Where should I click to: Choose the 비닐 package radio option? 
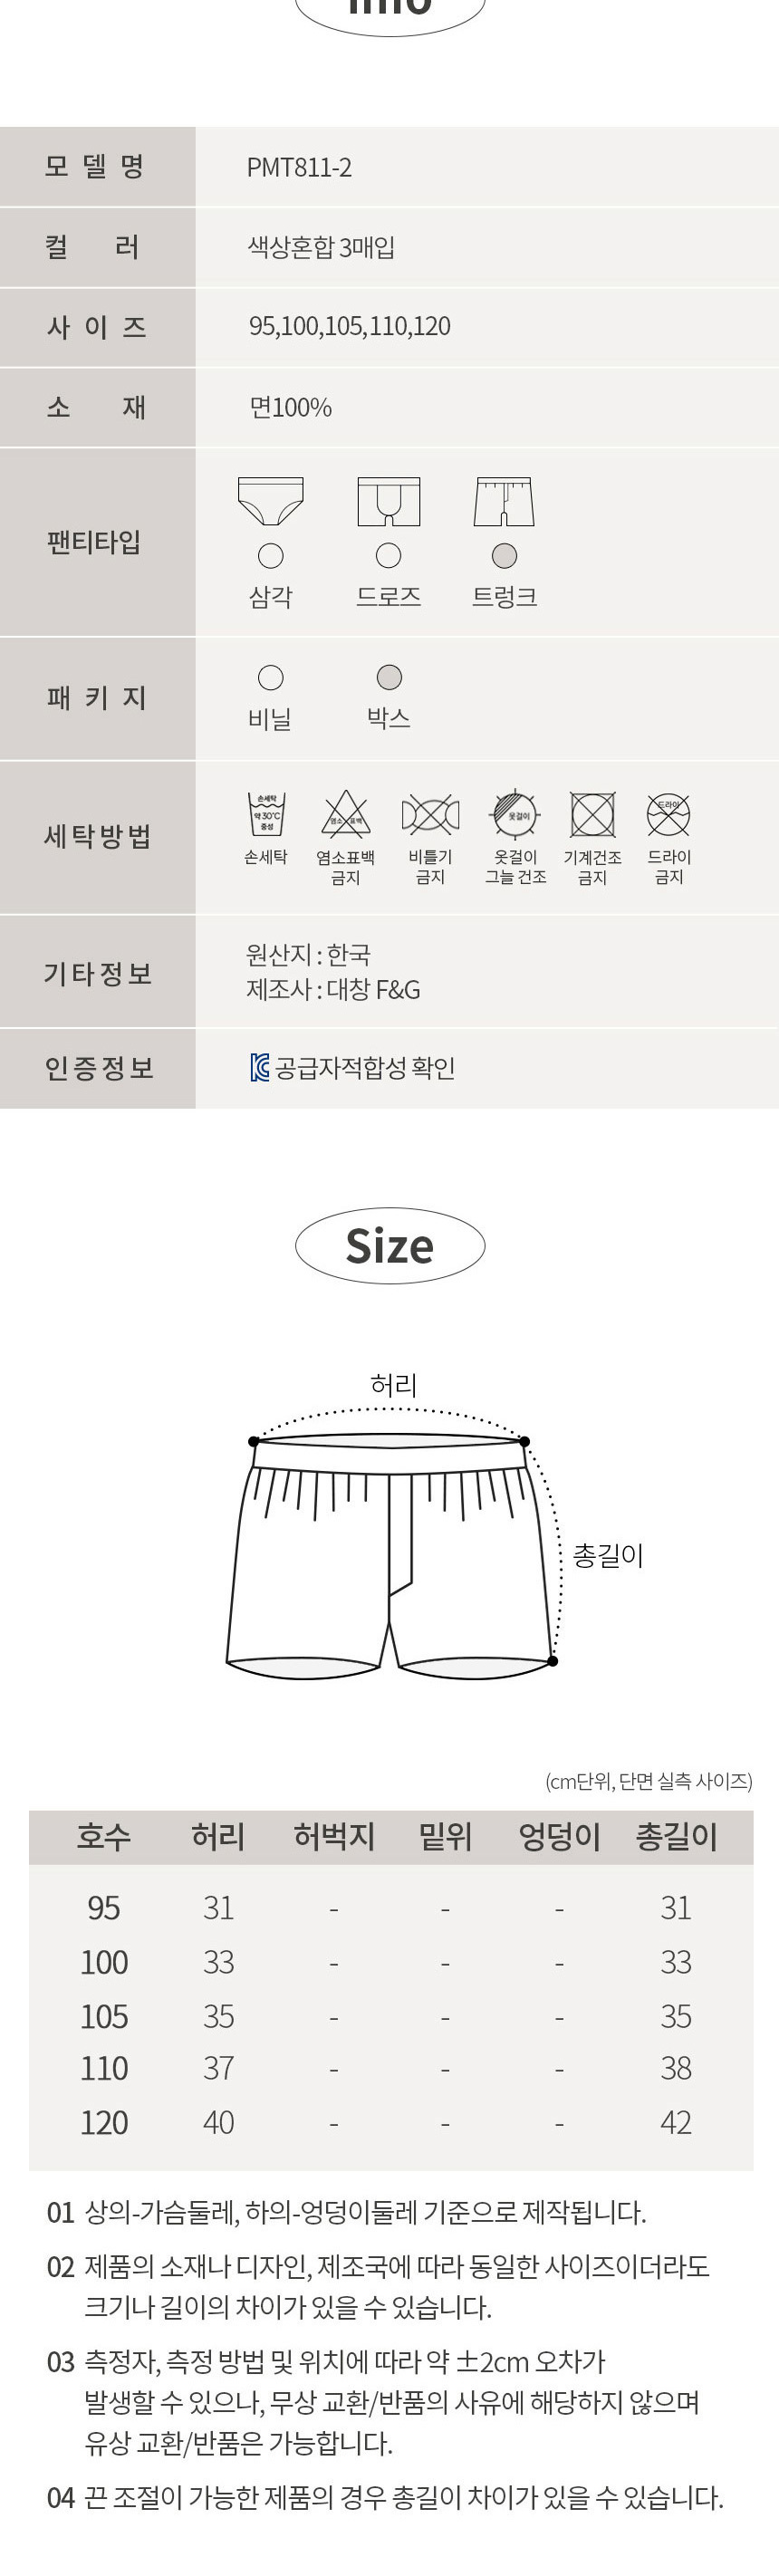point(270,678)
